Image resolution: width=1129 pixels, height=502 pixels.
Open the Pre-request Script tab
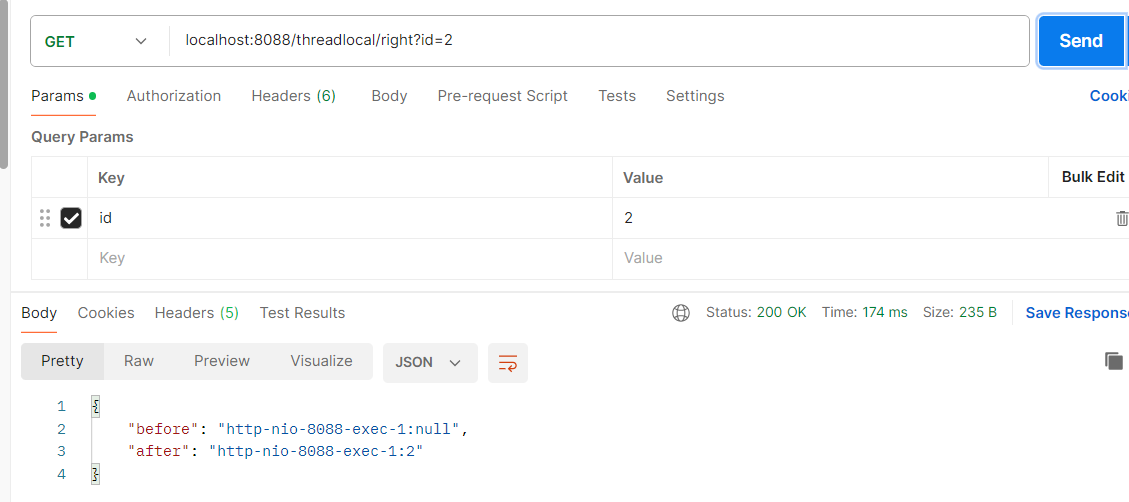coord(502,96)
